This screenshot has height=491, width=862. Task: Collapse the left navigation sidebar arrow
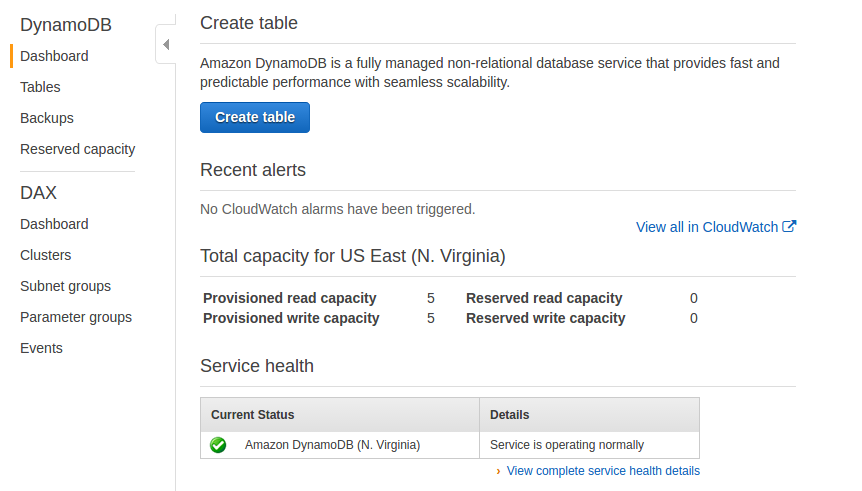166,45
